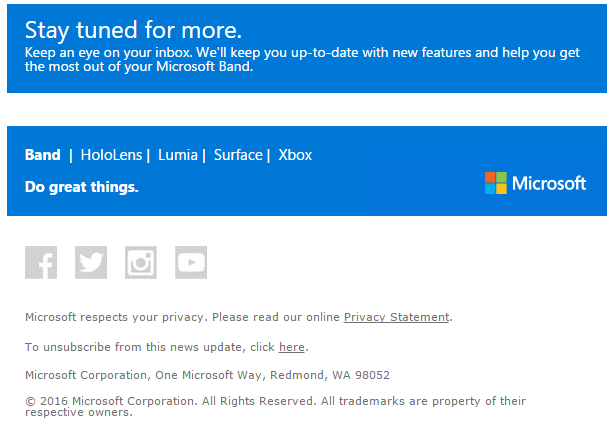Click the "Microsoft respects your privacy" sentence
This screenshot has width=614, height=430.
click(x=182, y=317)
